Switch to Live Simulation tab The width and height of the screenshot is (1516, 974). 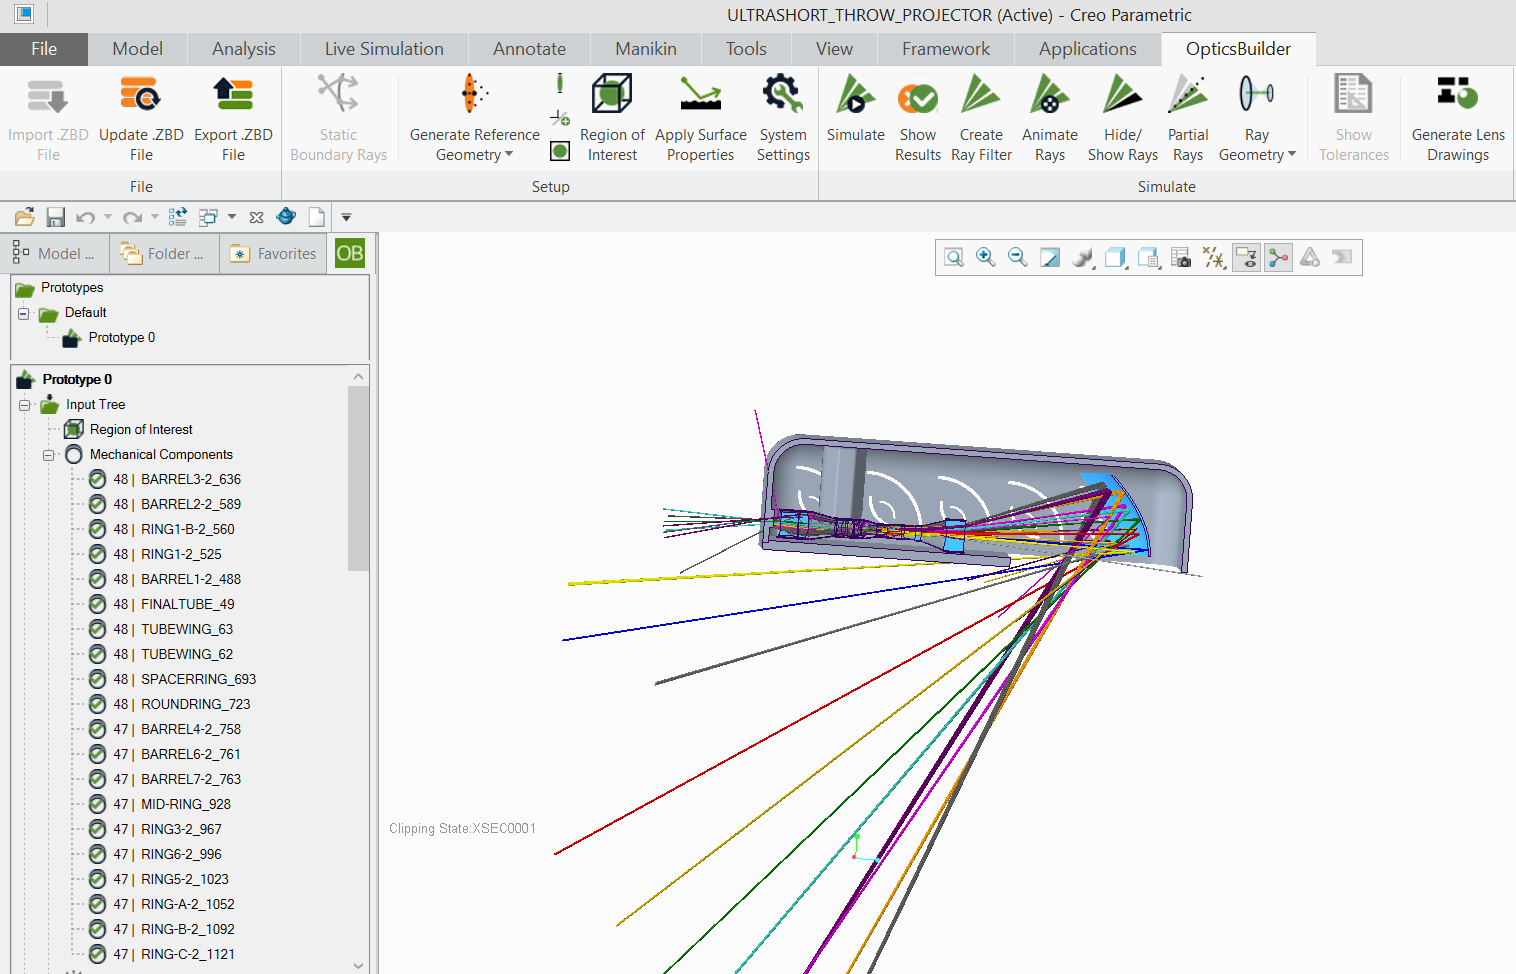coord(384,49)
